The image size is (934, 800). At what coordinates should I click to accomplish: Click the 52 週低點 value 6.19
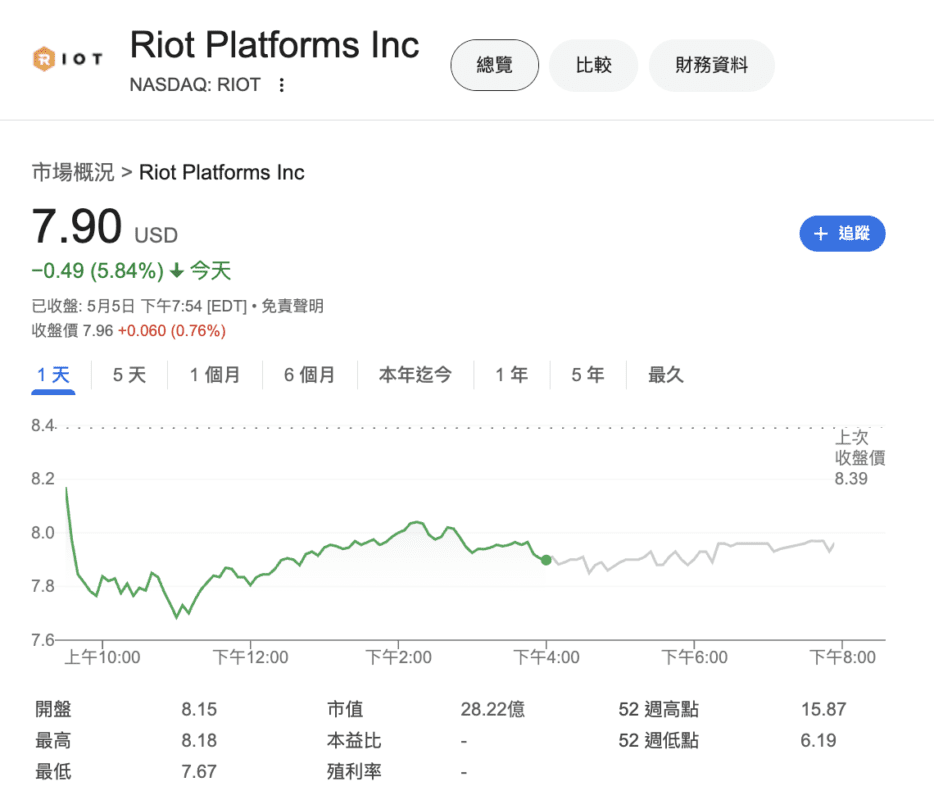(818, 740)
